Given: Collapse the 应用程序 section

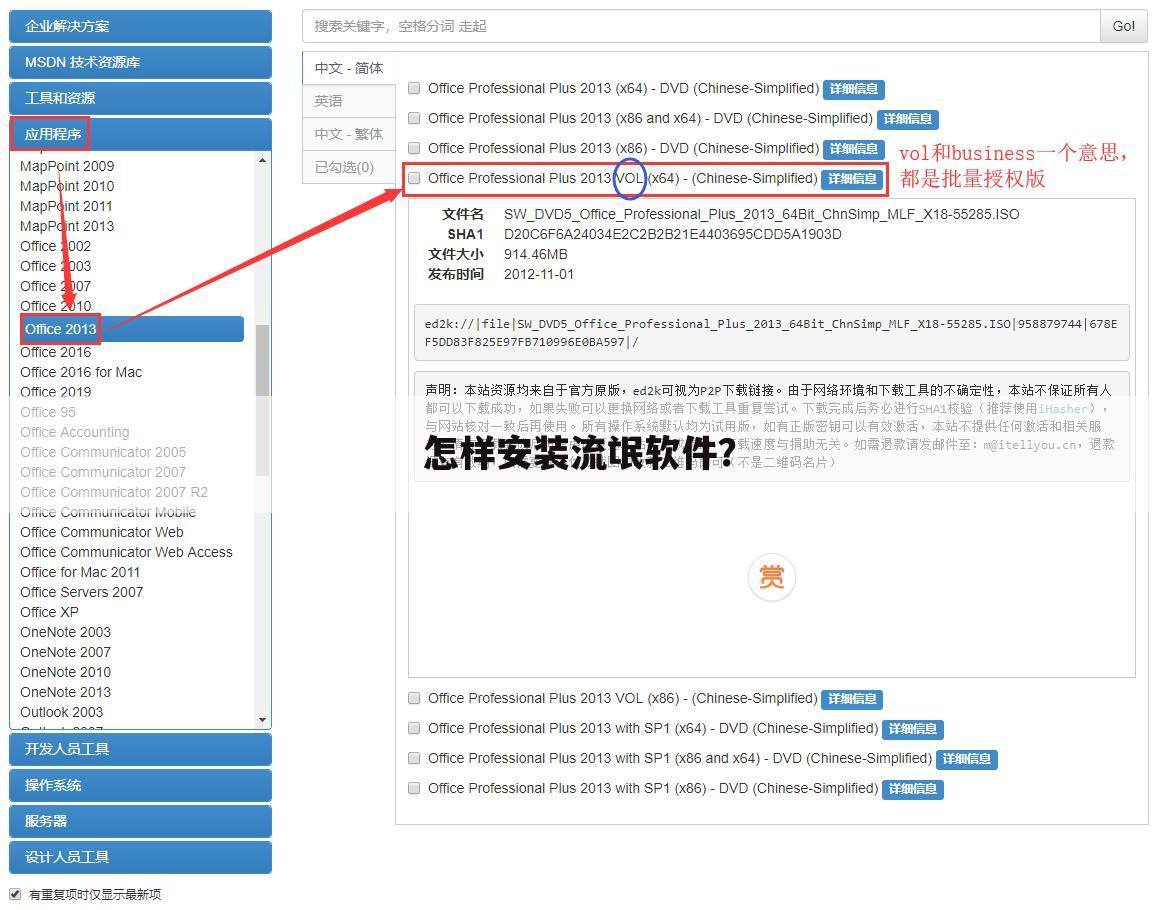Looking at the screenshot, I should [x=140, y=134].
